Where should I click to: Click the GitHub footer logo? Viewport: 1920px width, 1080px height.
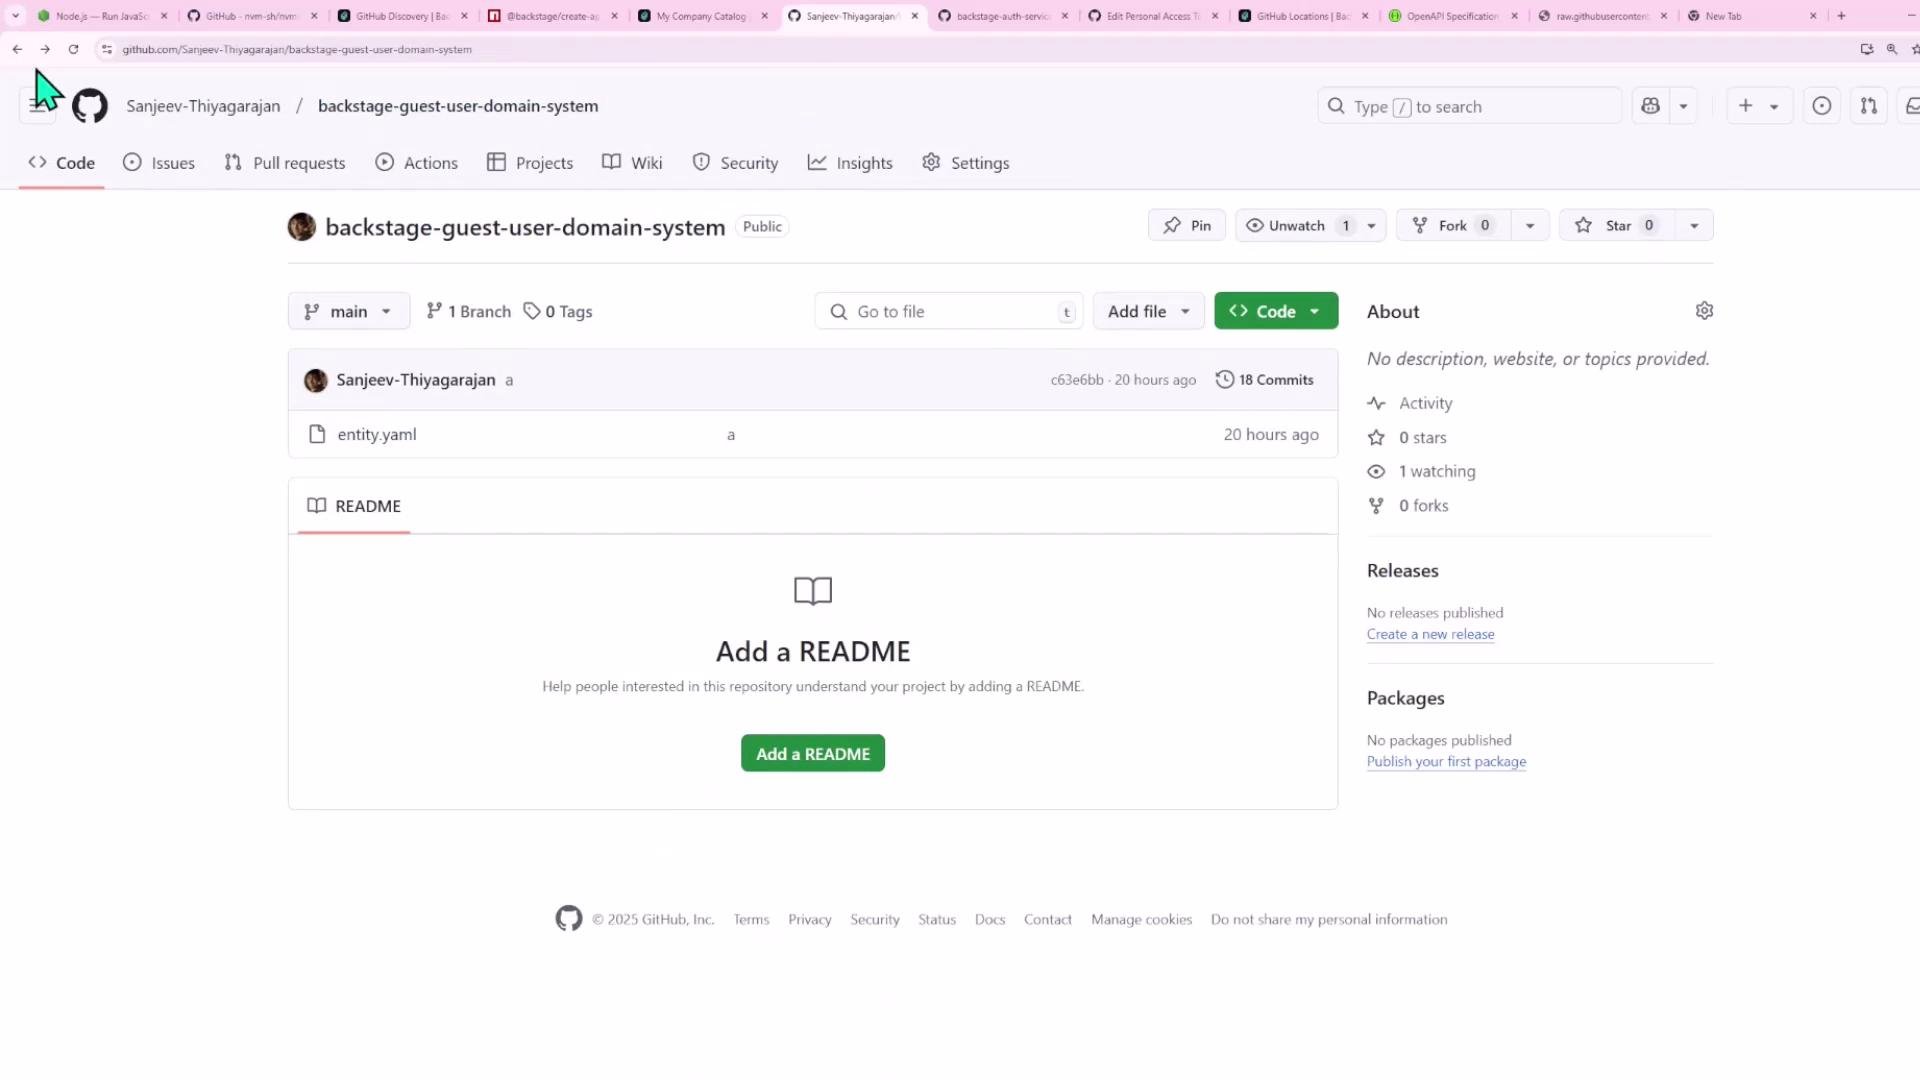(x=569, y=919)
